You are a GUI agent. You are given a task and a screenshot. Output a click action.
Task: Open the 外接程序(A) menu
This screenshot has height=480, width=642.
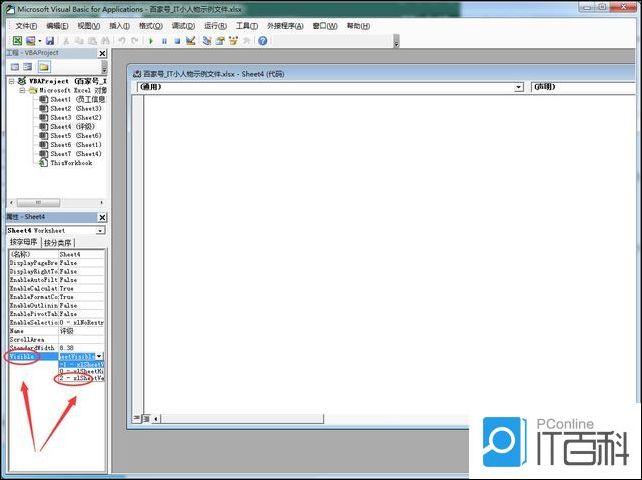[285, 26]
